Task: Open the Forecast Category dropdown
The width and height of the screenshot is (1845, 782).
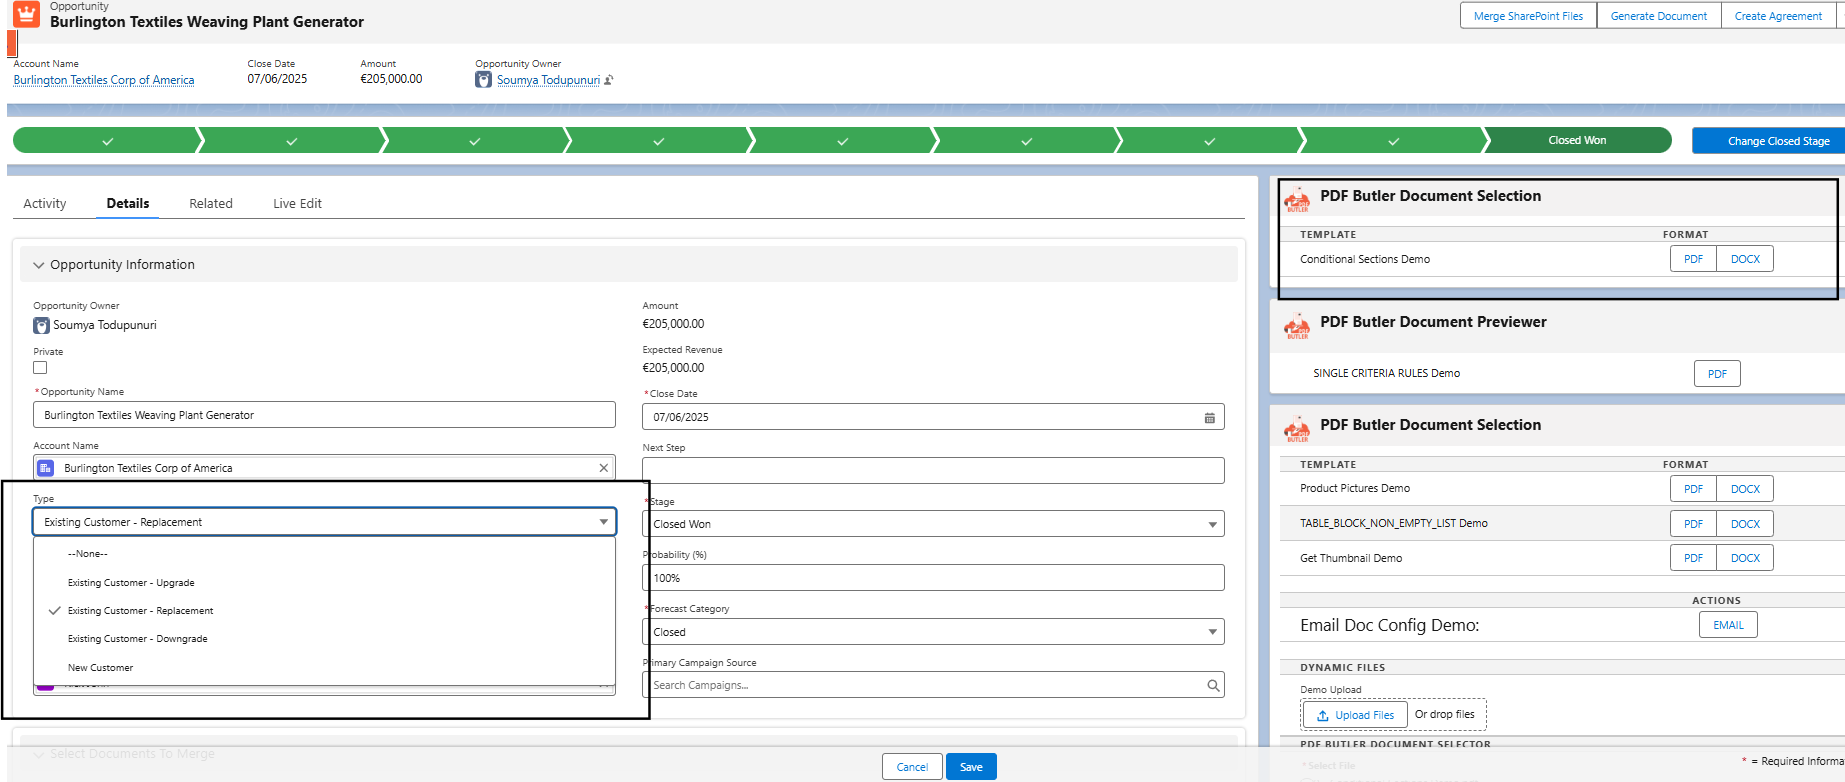Action: 933,632
